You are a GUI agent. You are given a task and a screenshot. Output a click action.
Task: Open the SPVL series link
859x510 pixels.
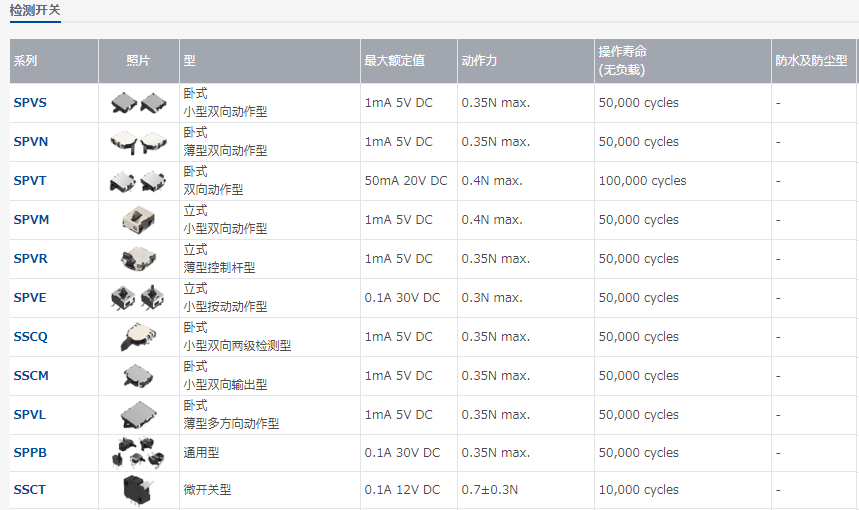click(30, 415)
